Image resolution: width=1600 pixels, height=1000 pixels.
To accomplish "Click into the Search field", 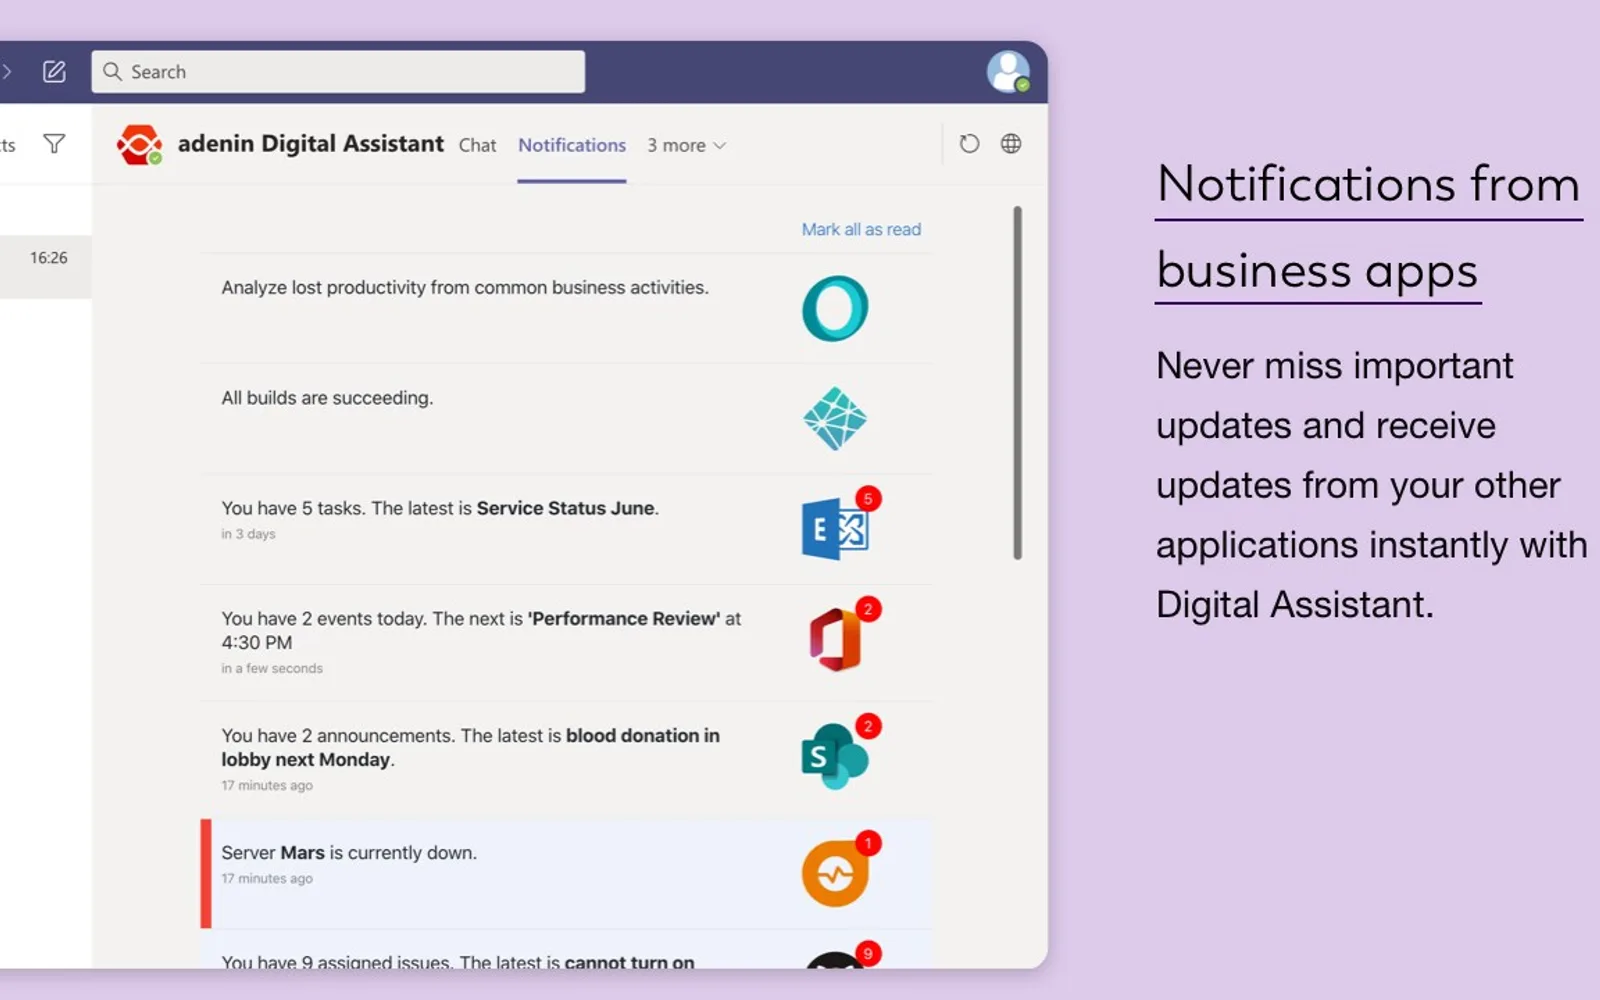I will pos(338,72).
